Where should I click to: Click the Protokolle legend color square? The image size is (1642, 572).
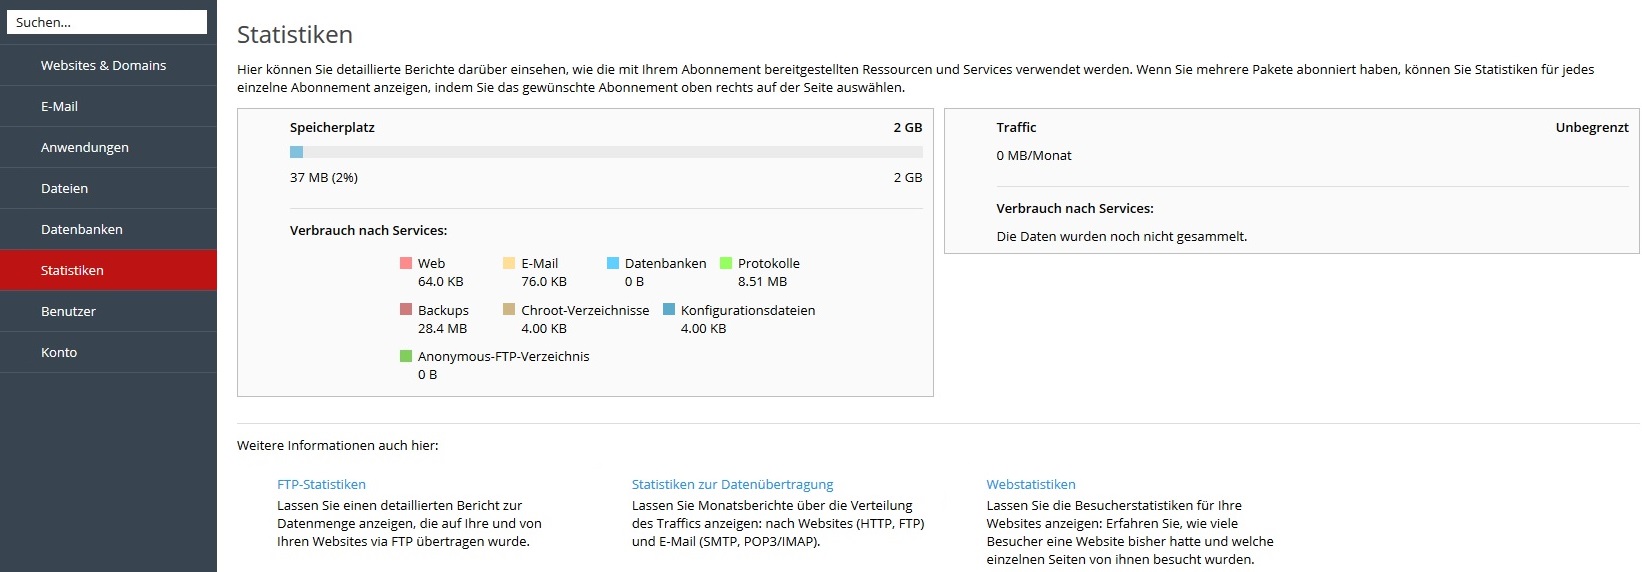726,263
